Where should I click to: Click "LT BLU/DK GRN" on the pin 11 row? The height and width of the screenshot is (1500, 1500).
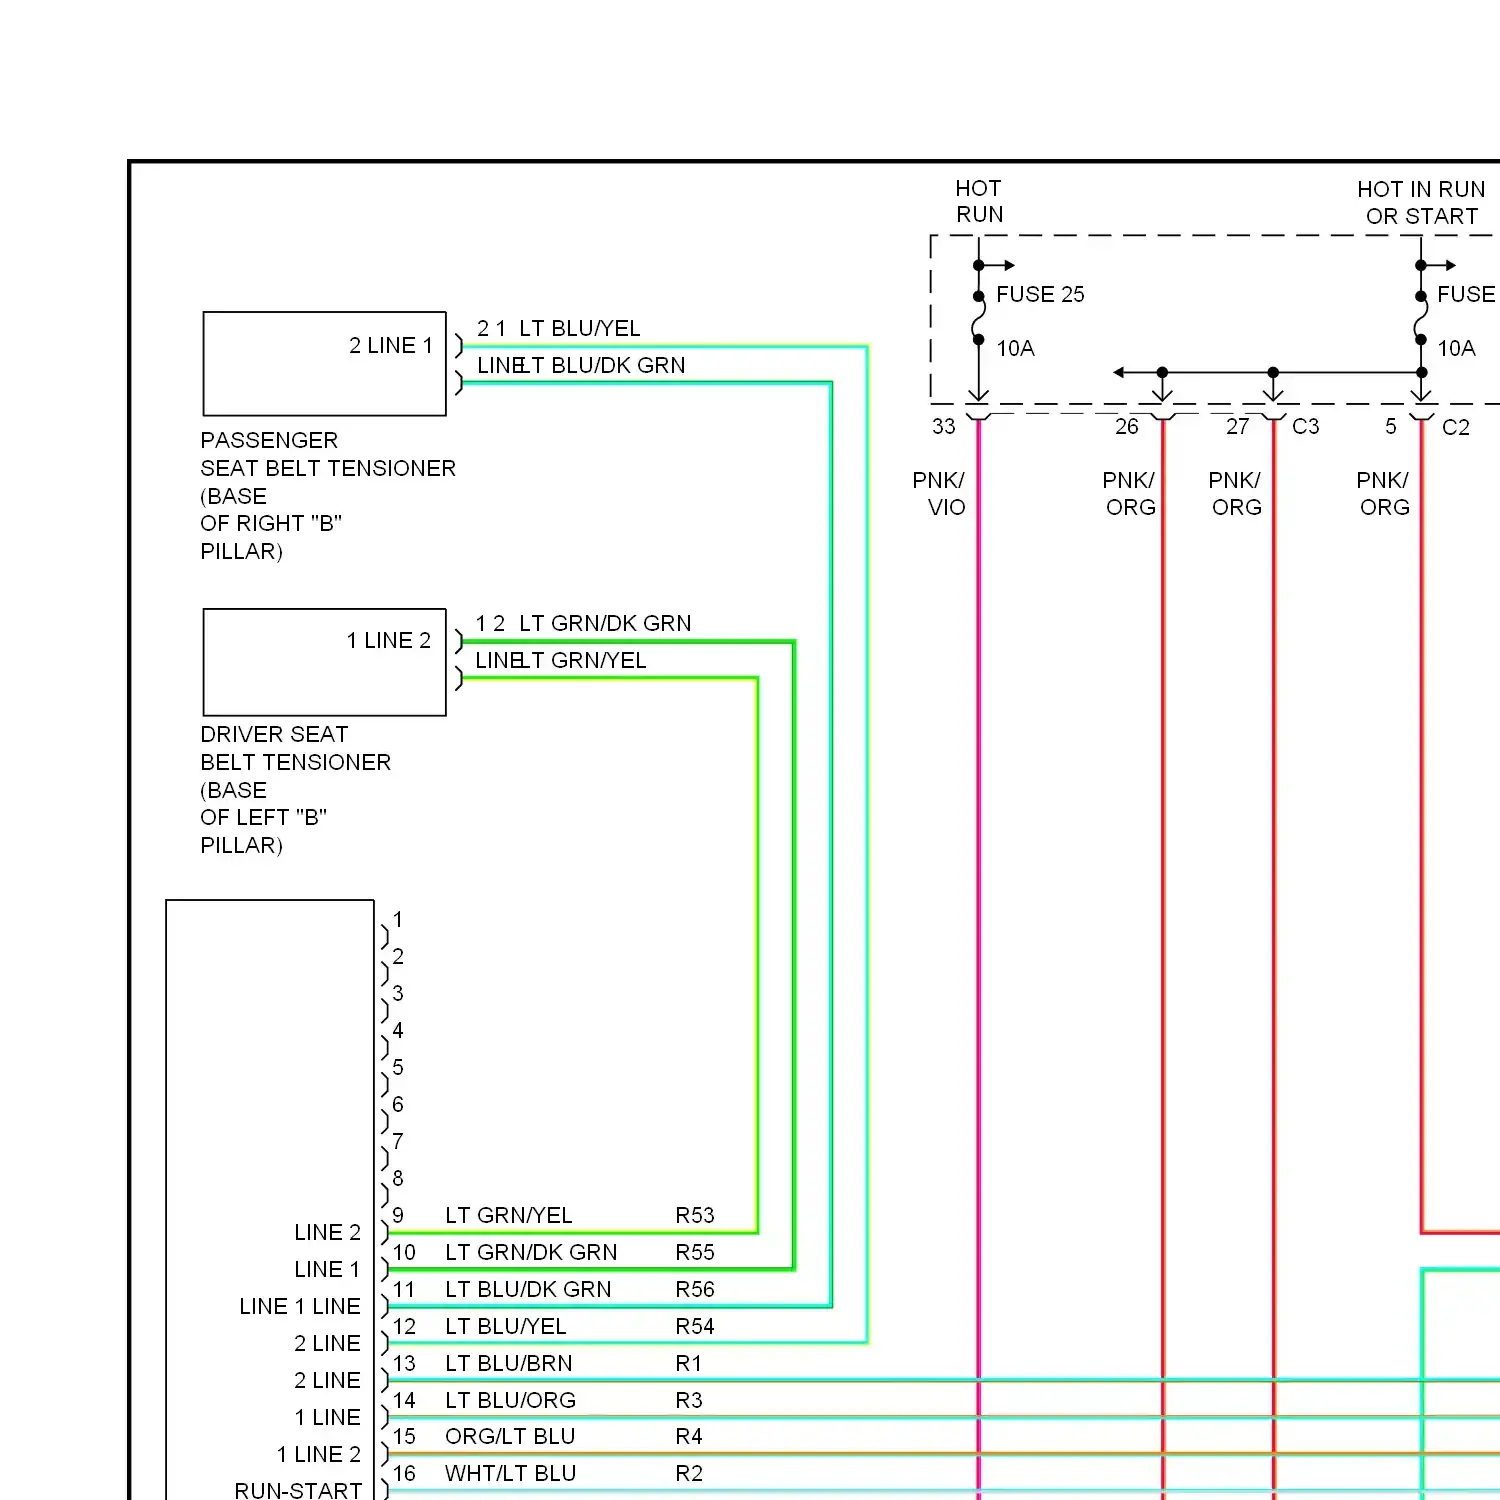[x=528, y=1289]
